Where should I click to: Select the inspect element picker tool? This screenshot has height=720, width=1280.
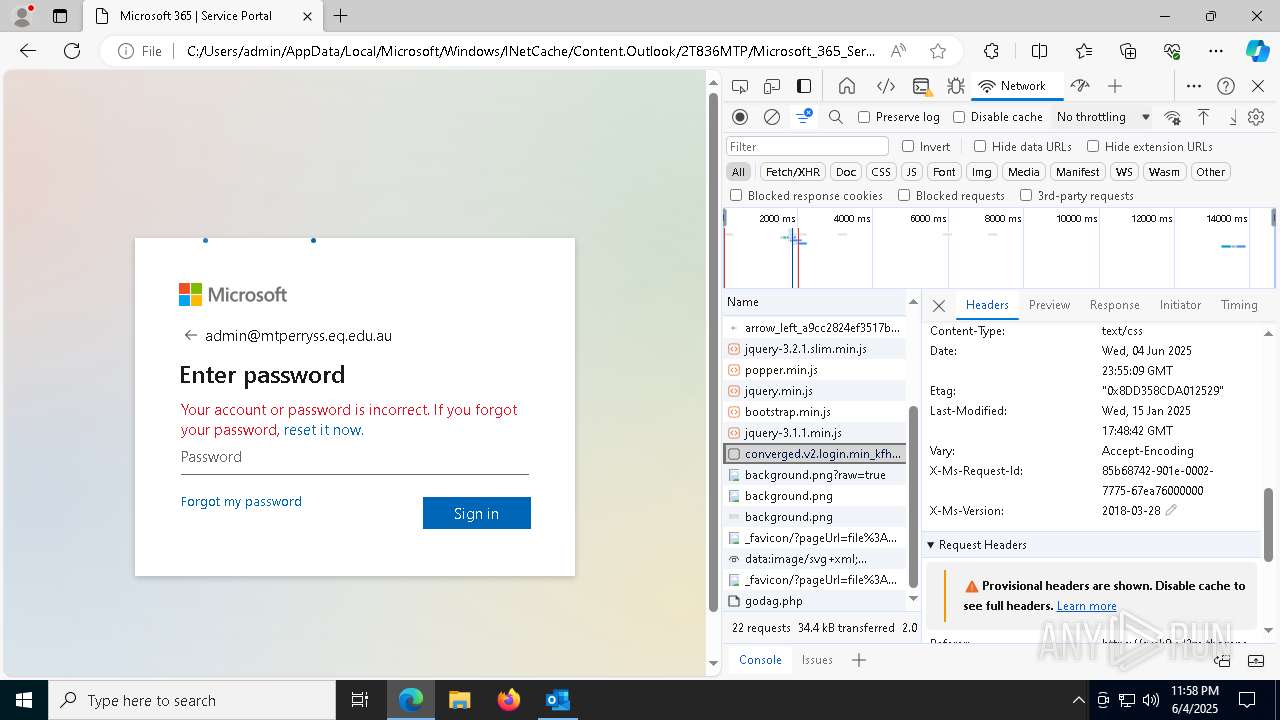[740, 86]
